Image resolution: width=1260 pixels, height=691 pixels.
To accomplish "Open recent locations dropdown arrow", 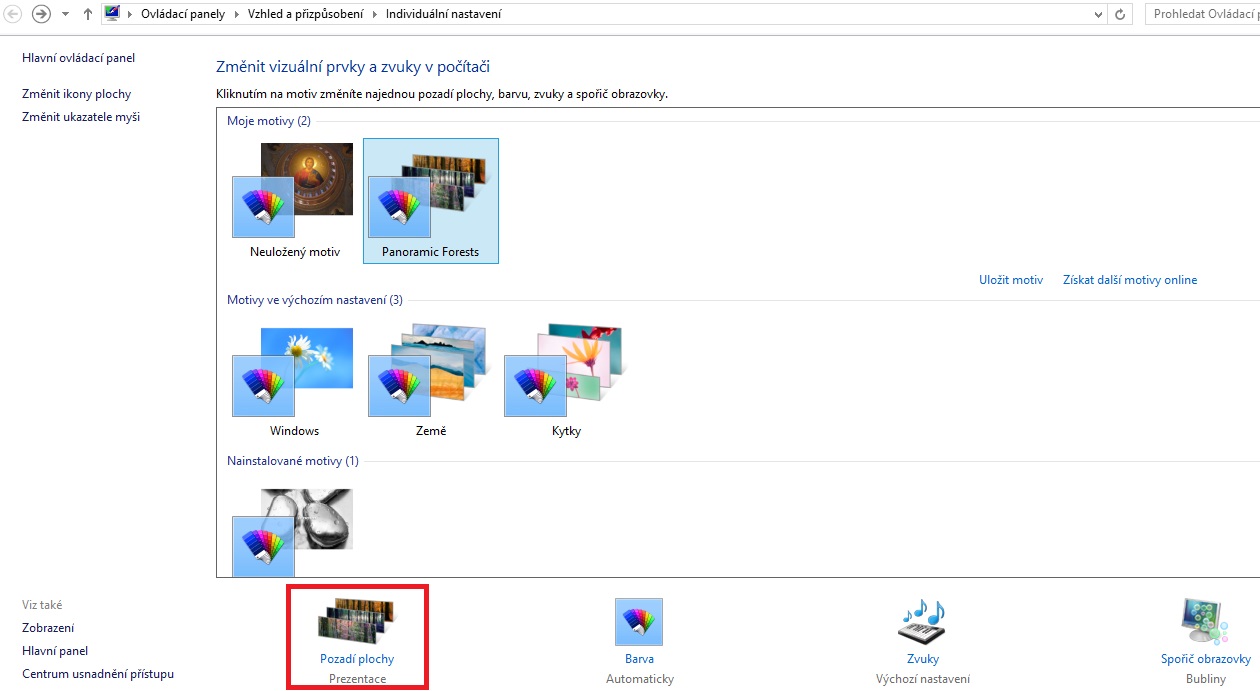I will tap(65, 14).
